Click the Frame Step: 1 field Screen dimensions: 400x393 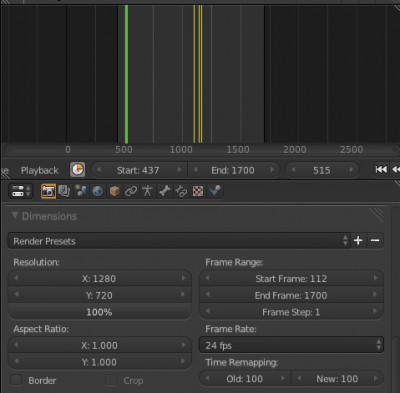click(x=291, y=312)
